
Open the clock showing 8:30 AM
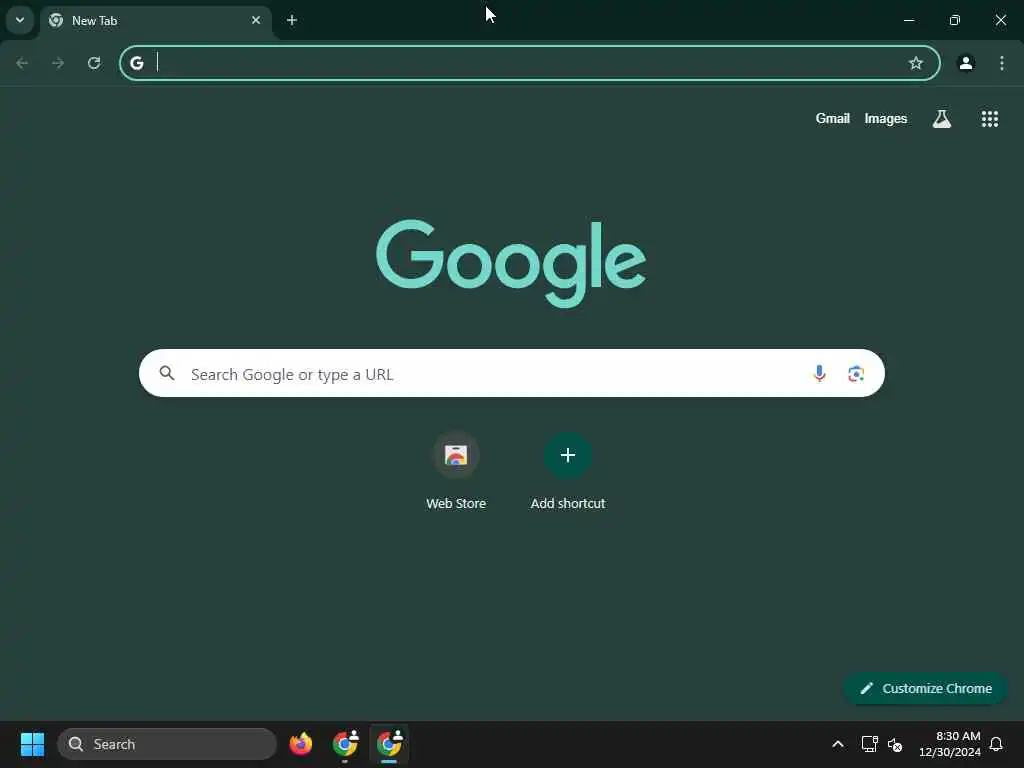[950, 744]
